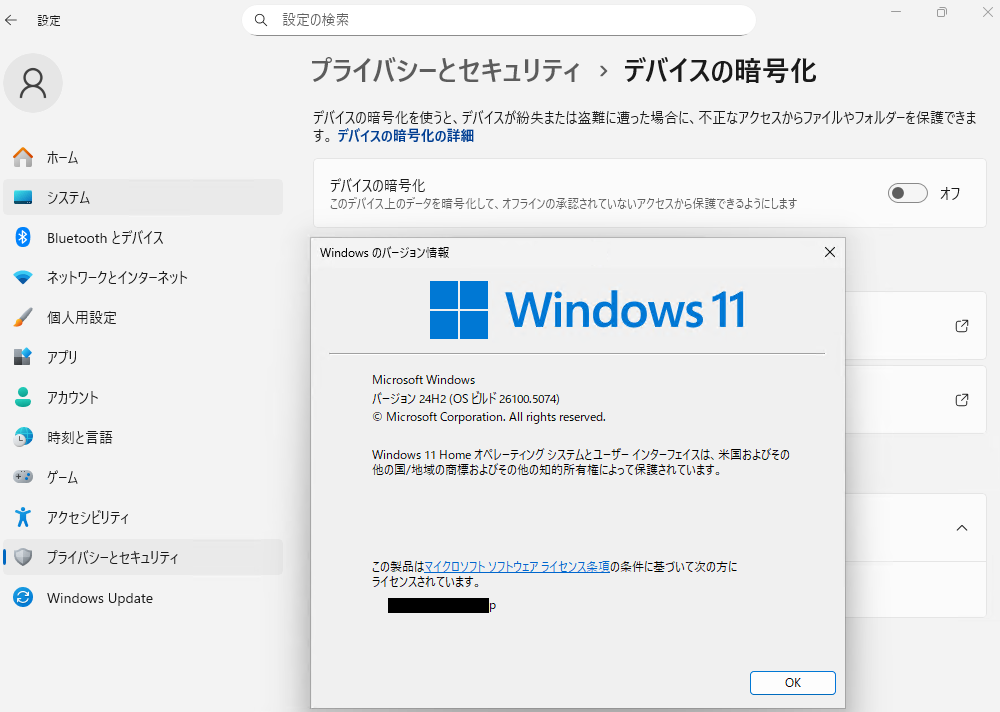This screenshot has width=1000, height=712.
Task: Open Bluetooth とデバイス icon
Action: (23, 238)
